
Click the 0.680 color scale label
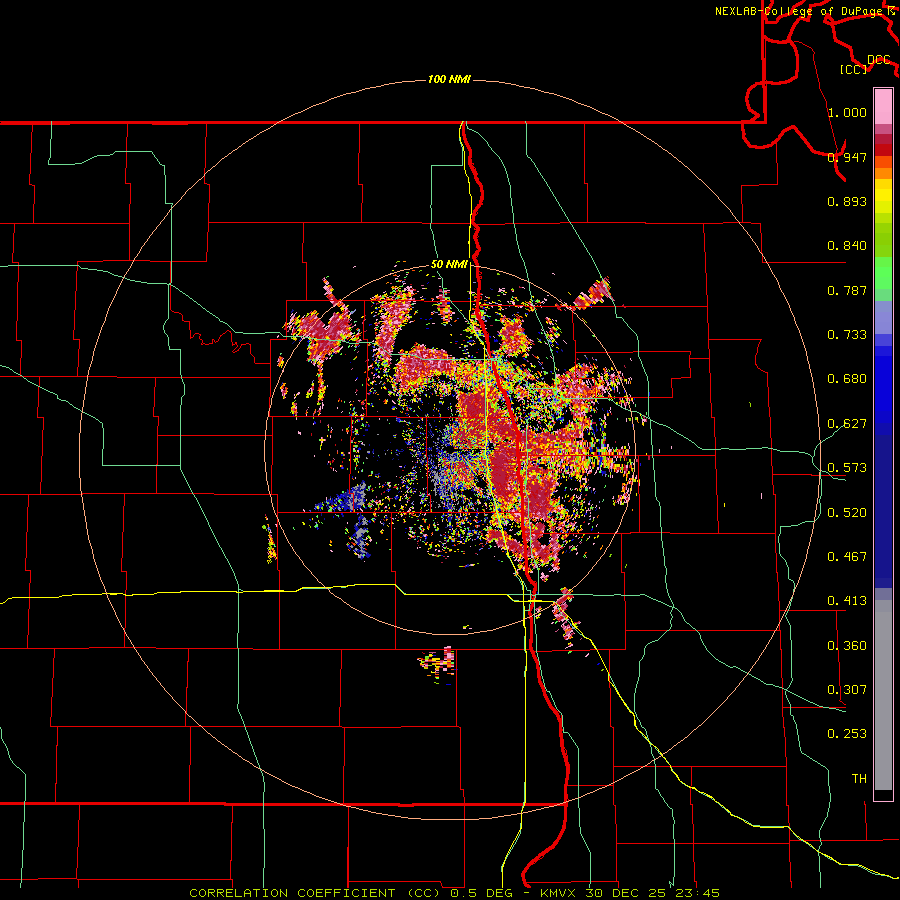tap(847, 379)
